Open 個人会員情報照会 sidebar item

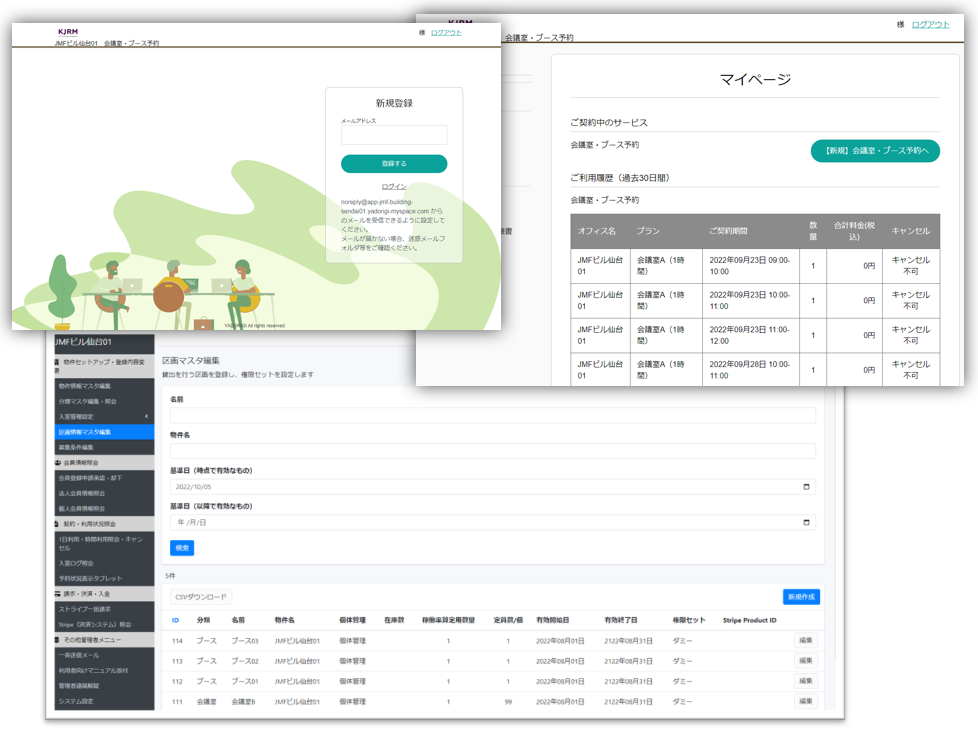104,508
